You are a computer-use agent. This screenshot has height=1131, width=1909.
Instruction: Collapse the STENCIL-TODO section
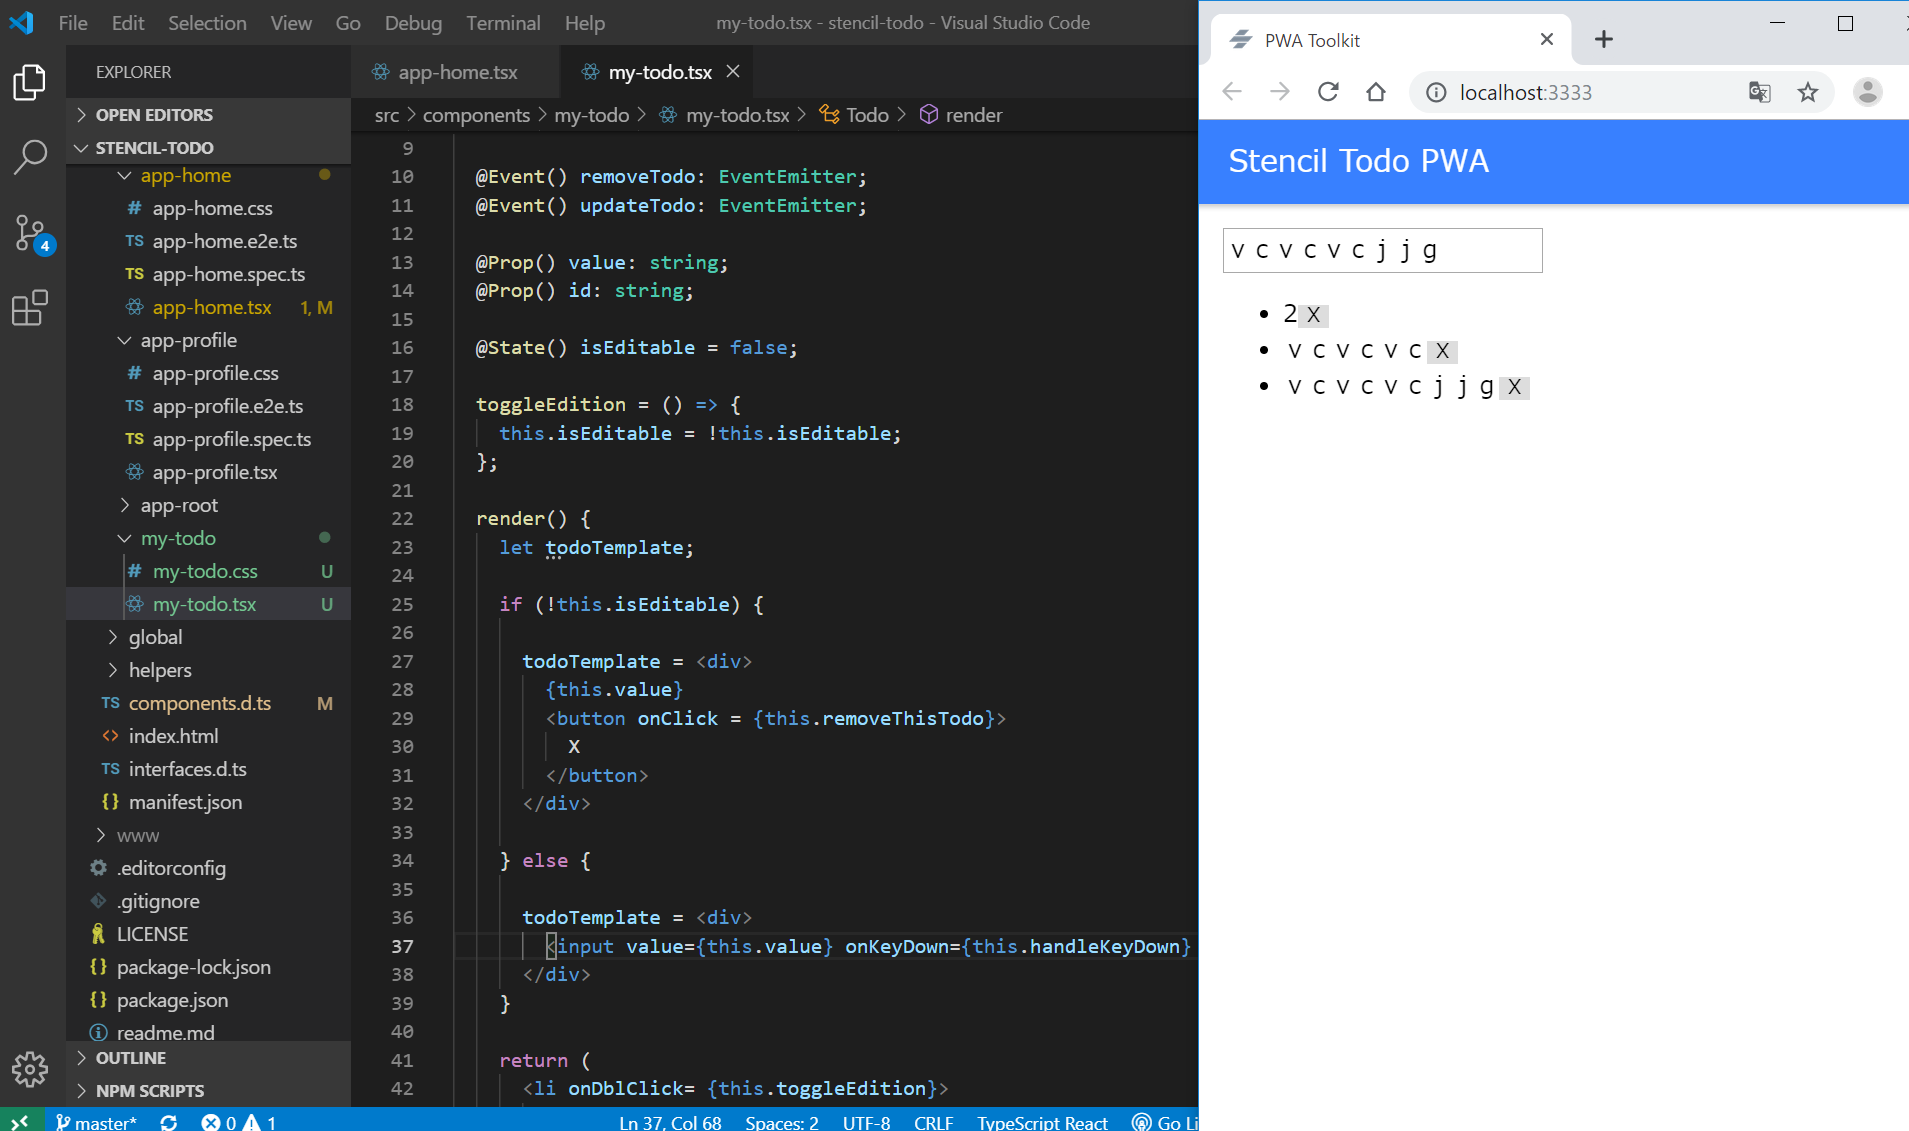tap(208, 148)
